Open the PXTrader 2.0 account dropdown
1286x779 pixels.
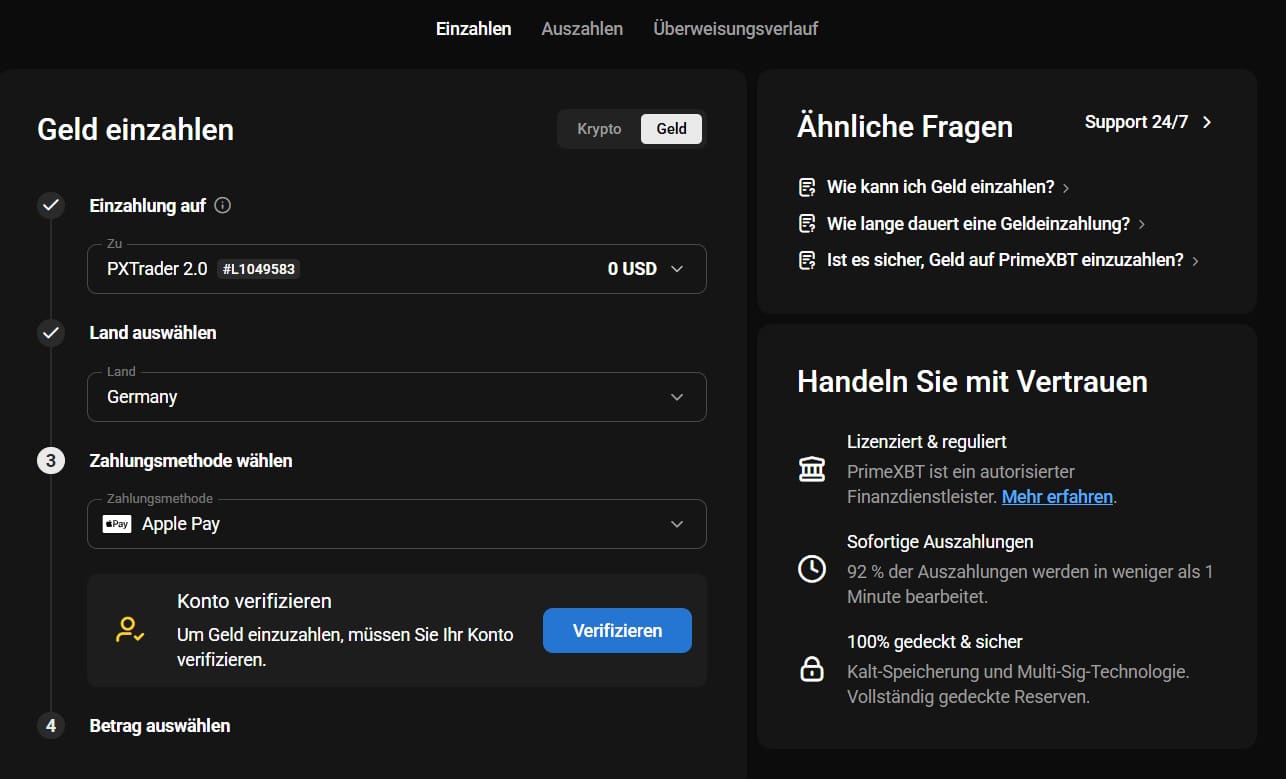click(397, 269)
